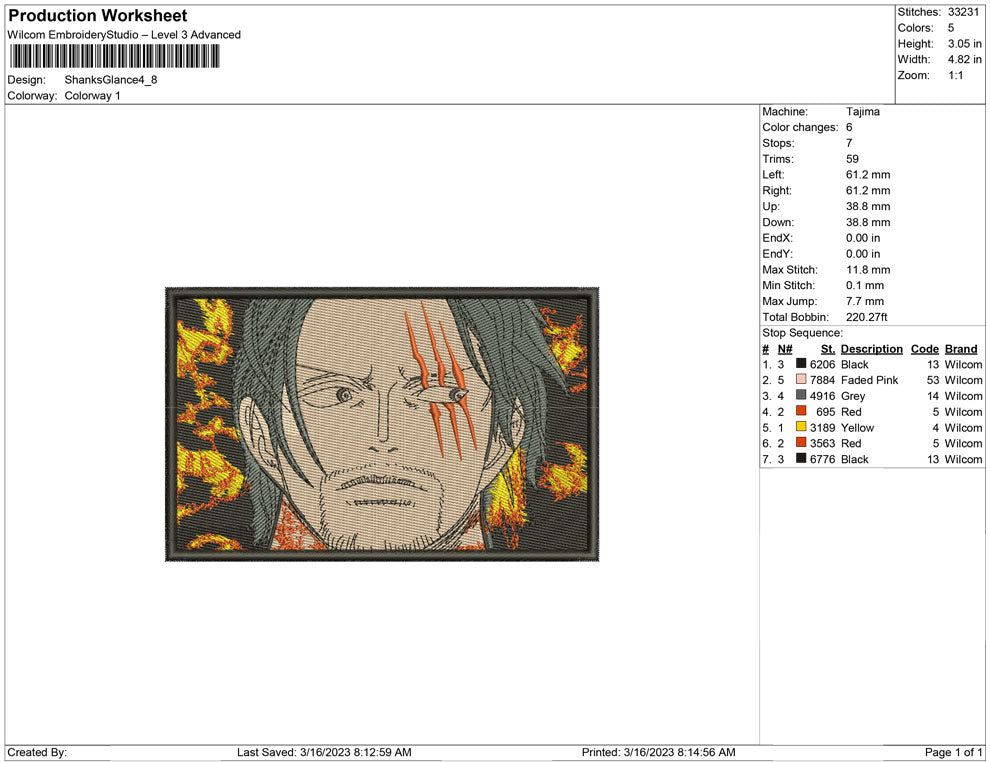Click the Black color swatch in stop 1

point(801,364)
